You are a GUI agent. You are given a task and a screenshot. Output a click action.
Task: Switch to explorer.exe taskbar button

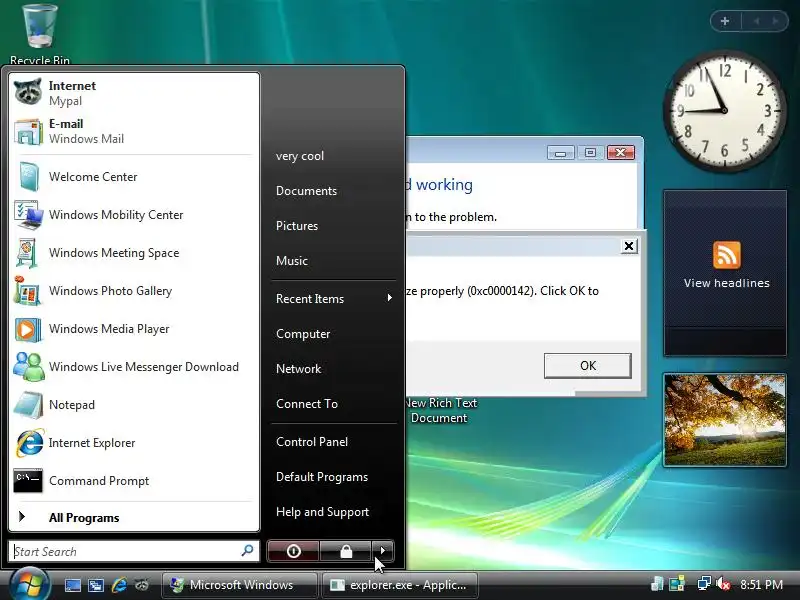400,585
